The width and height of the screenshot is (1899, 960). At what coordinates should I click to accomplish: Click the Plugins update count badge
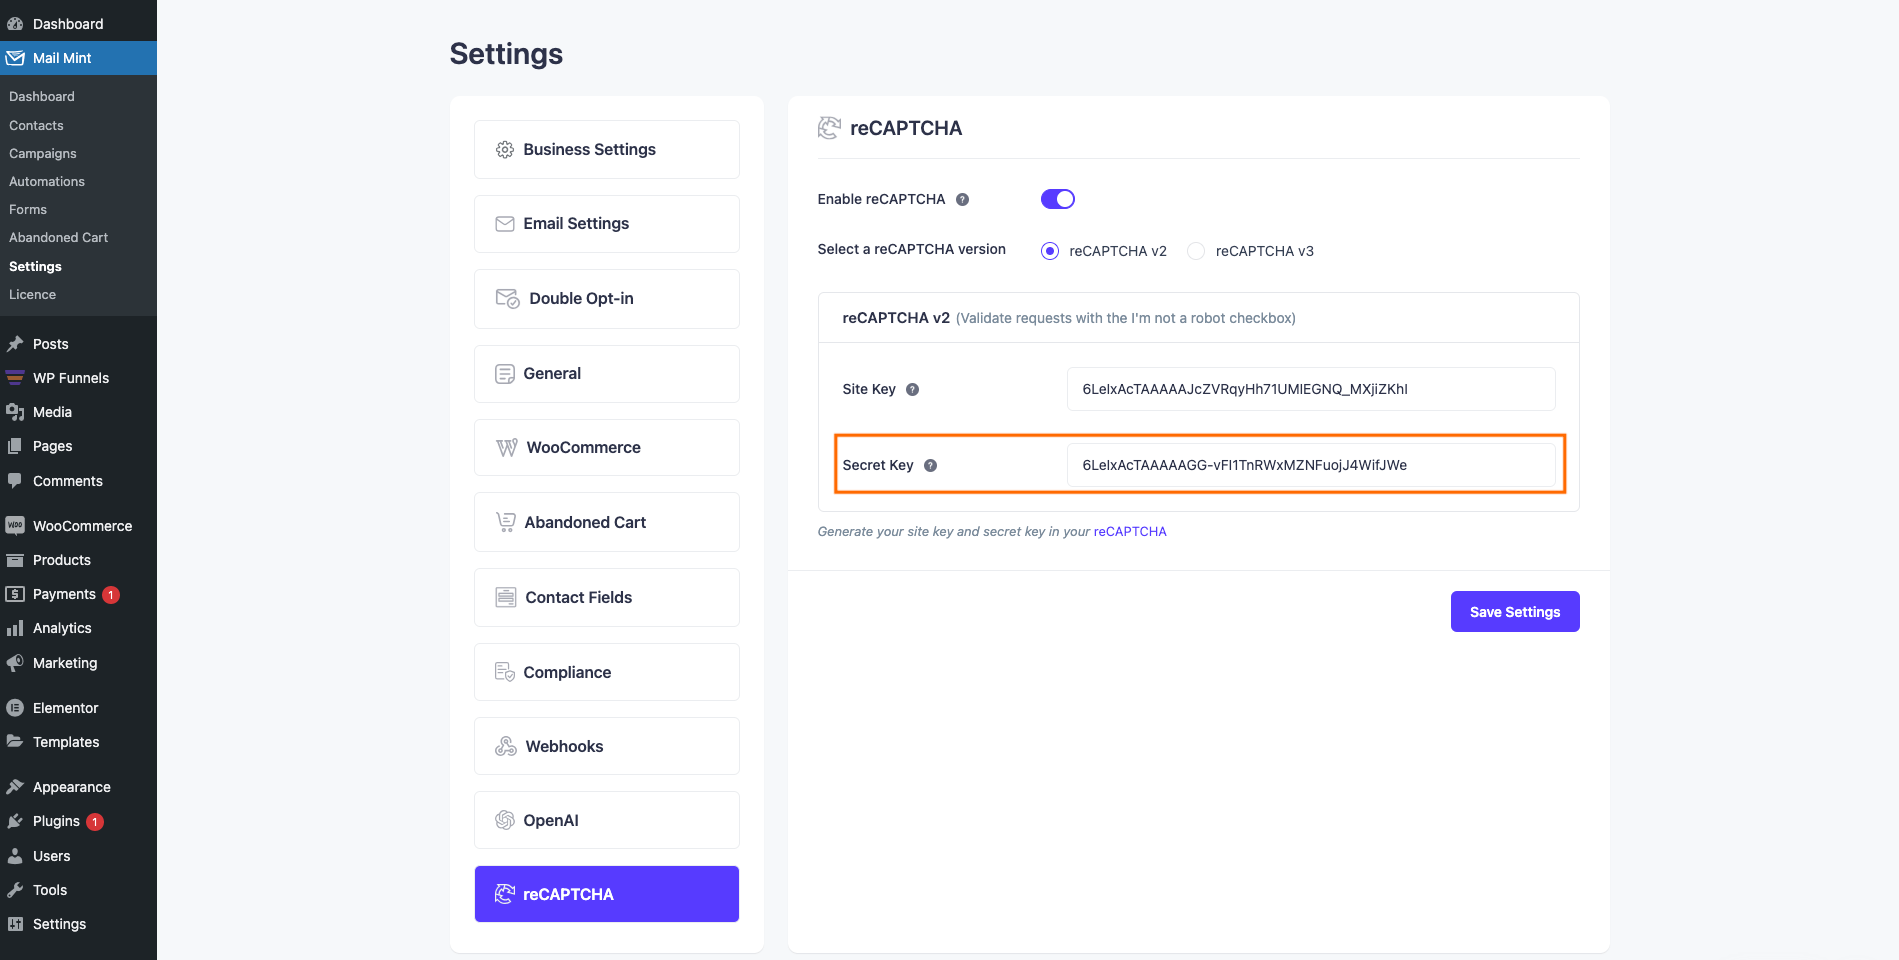pos(95,822)
